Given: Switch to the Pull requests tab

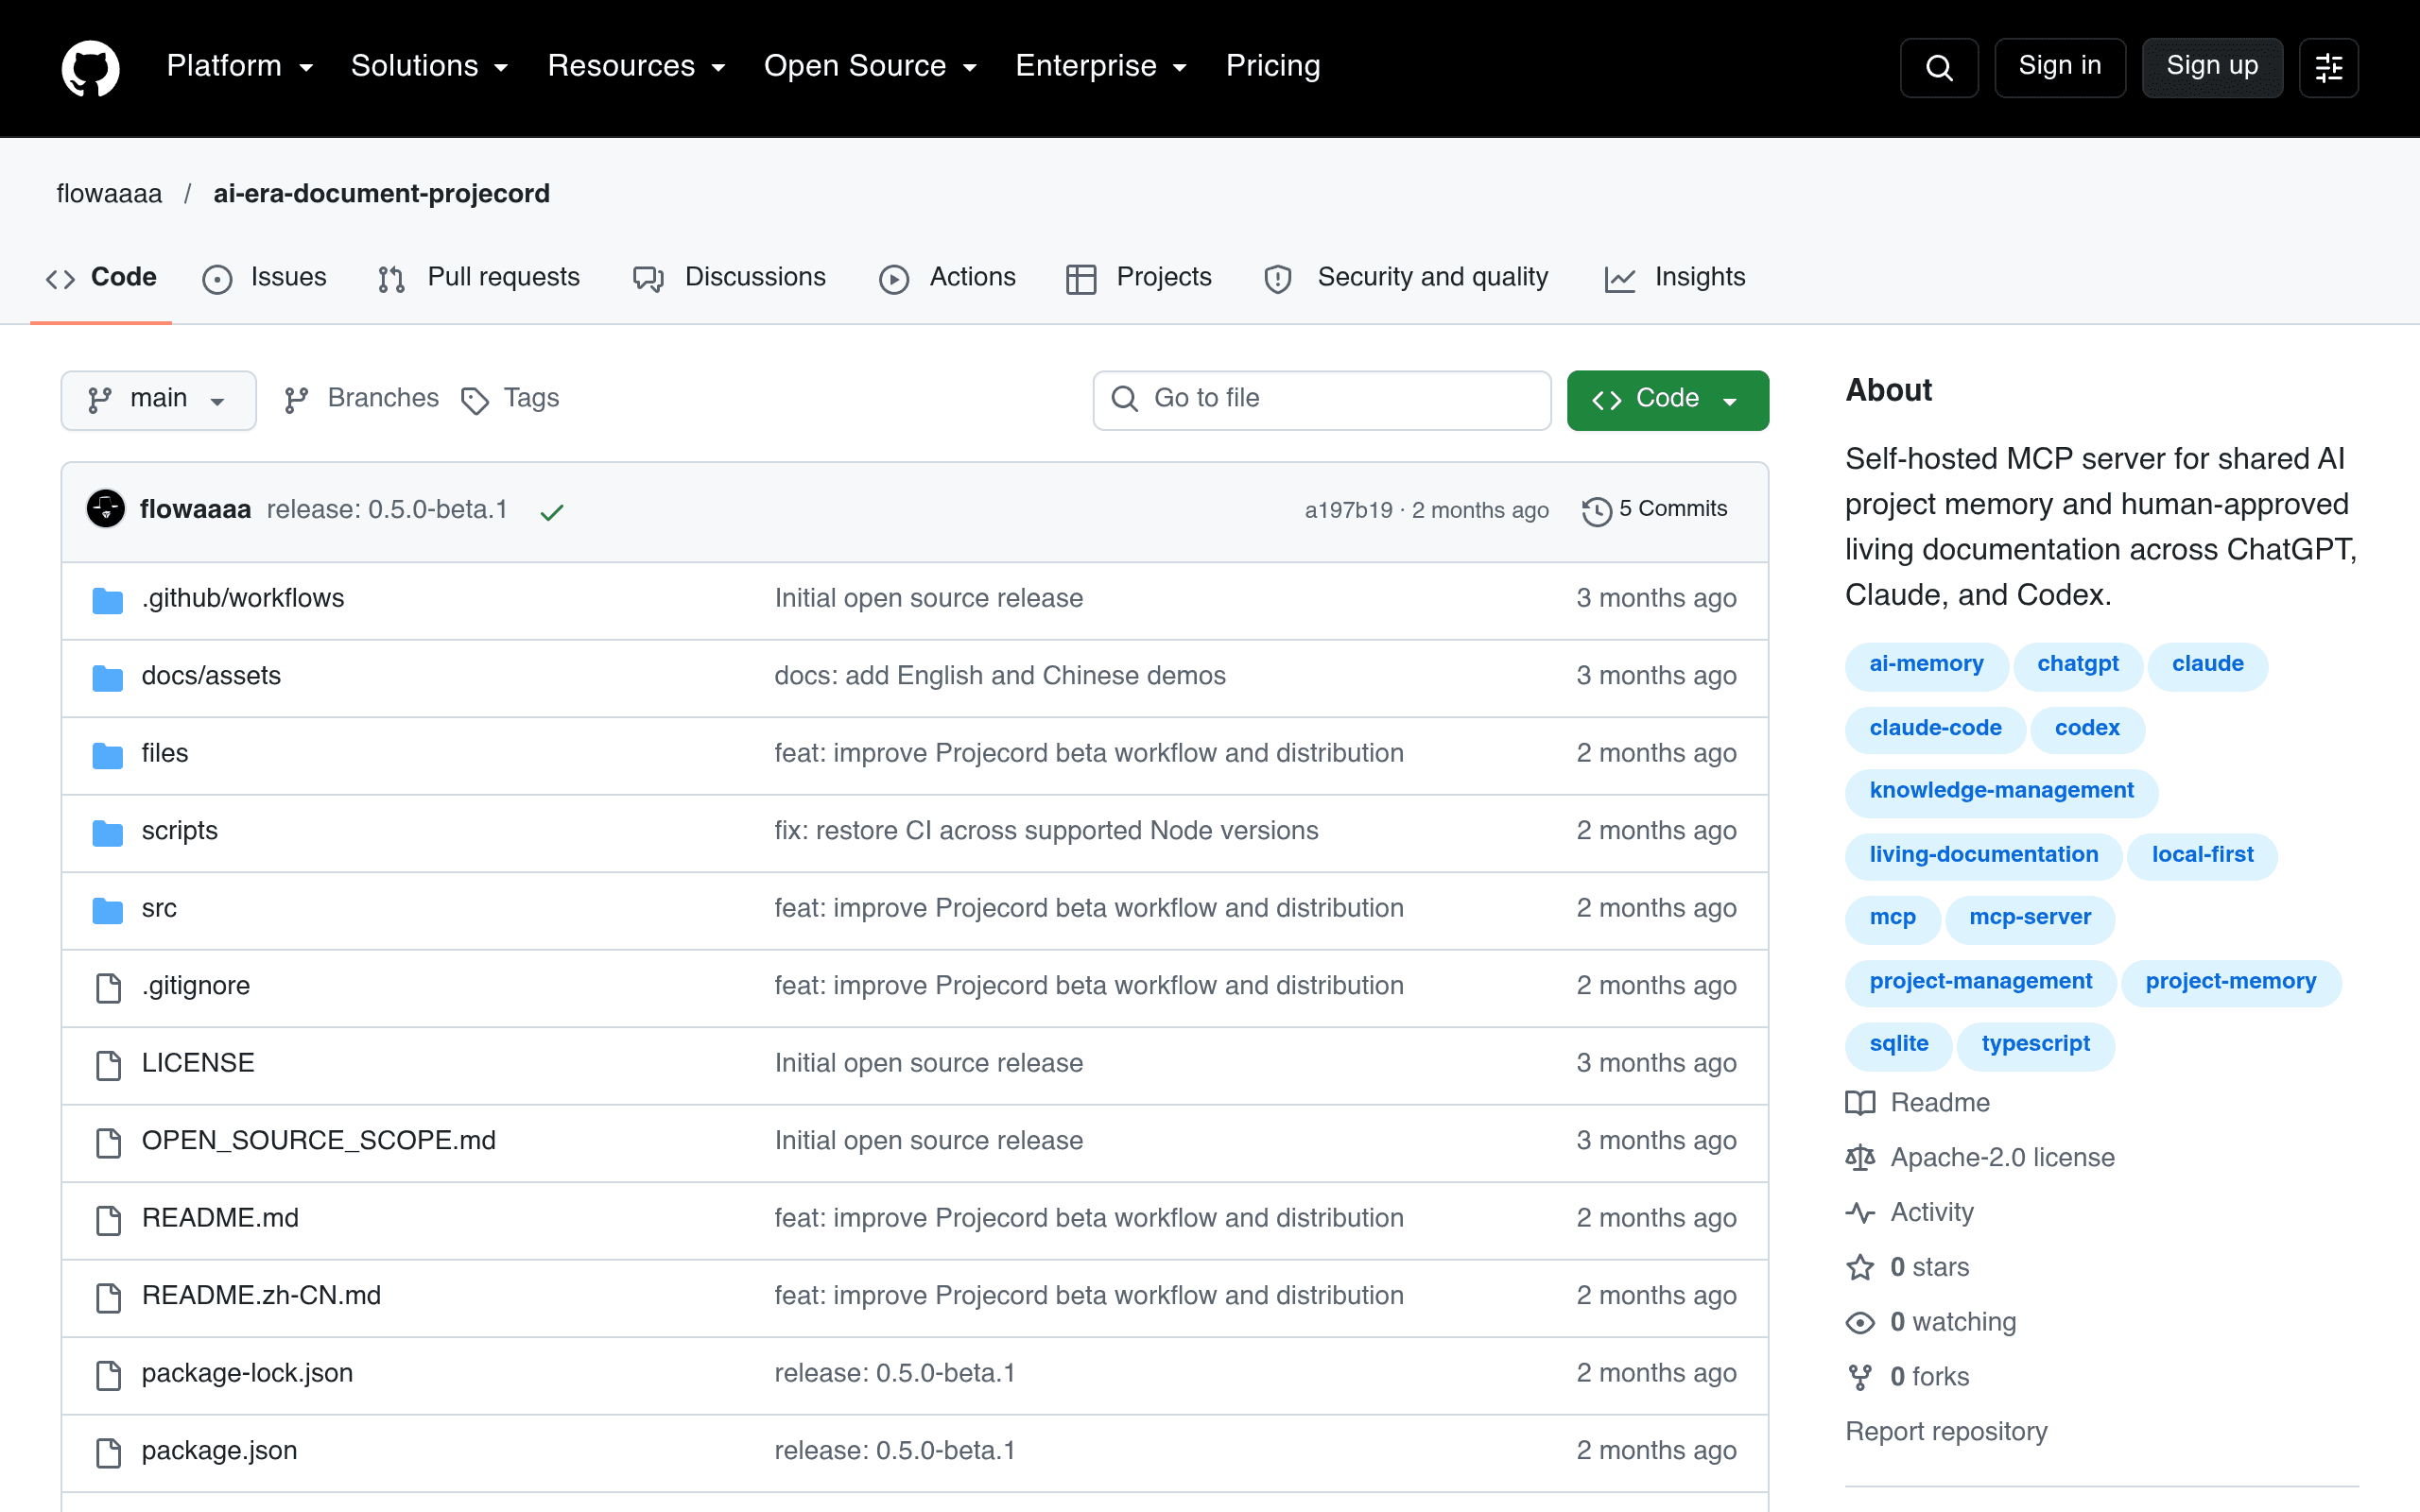Looking at the screenshot, I should pos(479,278).
